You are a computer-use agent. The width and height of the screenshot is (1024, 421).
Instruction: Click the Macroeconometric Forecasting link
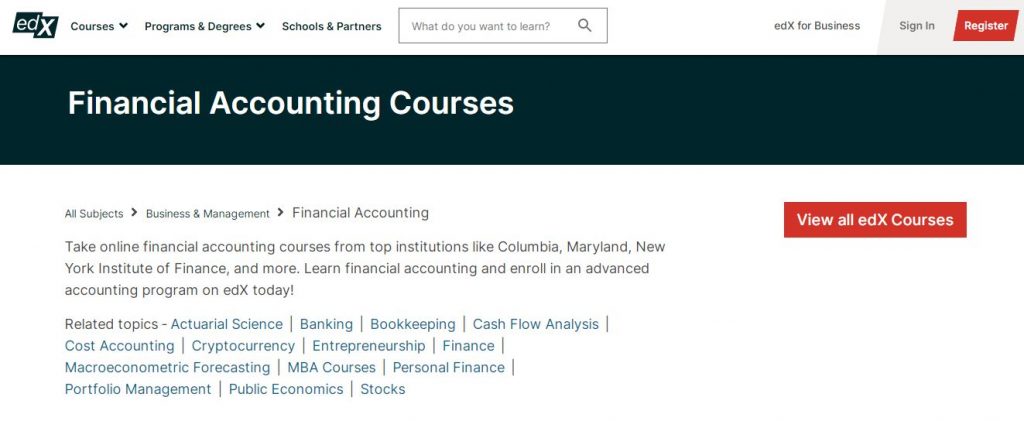tap(167, 368)
